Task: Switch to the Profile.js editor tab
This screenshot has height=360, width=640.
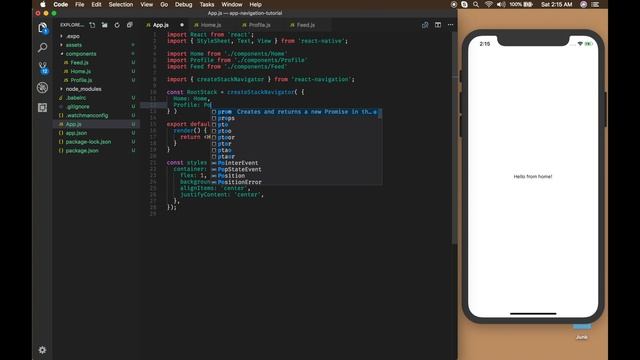Action: pyautogui.click(x=260, y=25)
